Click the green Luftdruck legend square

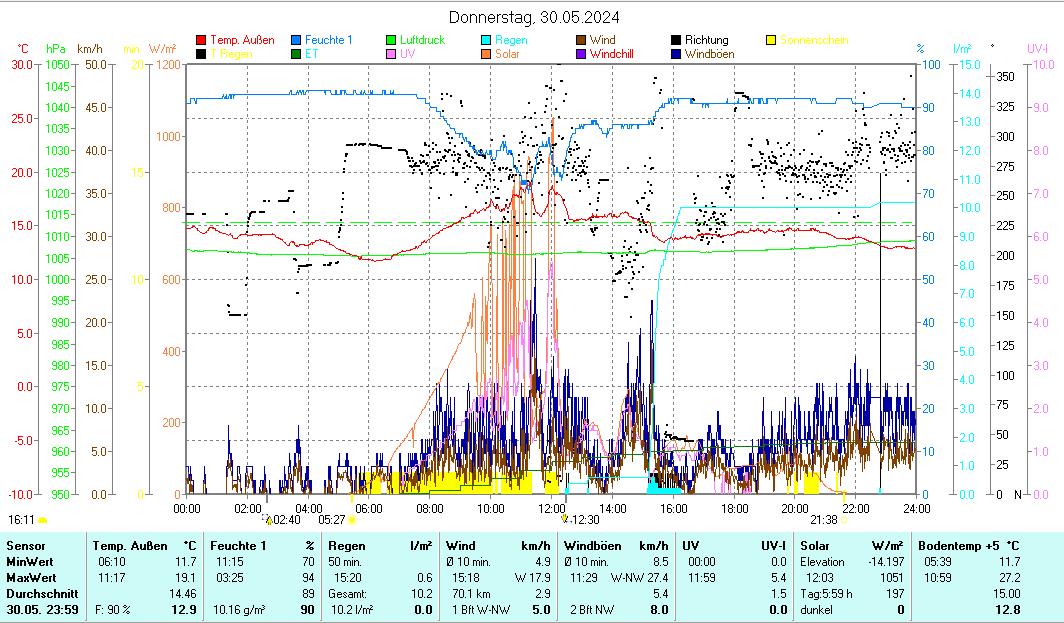coord(392,41)
